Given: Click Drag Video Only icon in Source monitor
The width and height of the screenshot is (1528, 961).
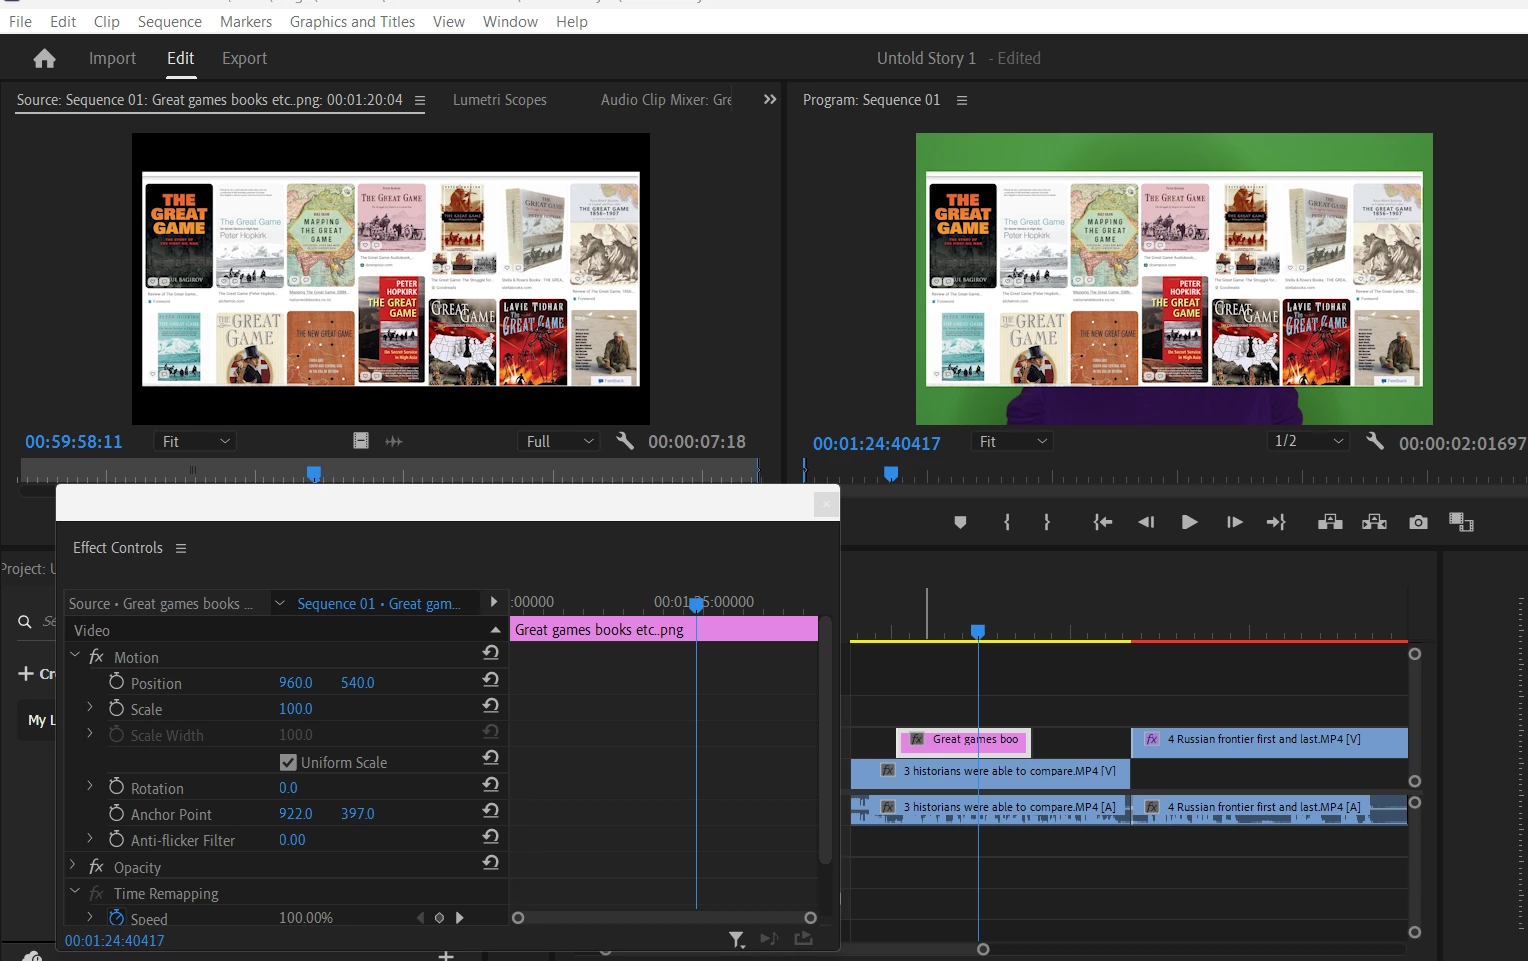Looking at the screenshot, I should point(361,441).
